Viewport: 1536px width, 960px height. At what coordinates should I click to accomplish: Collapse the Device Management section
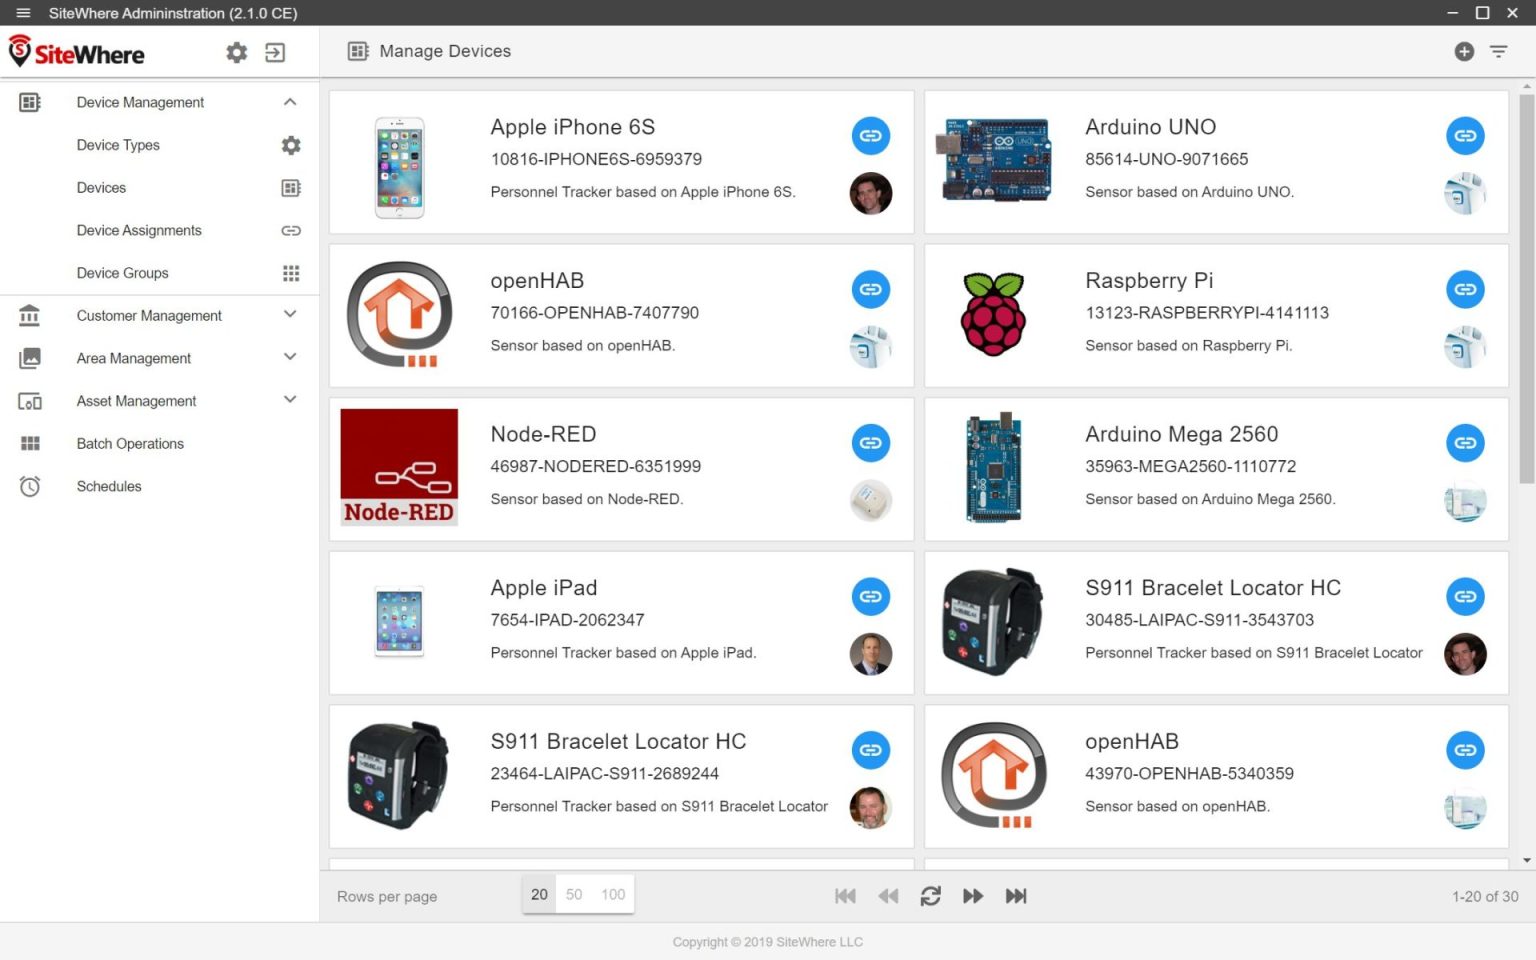290,102
